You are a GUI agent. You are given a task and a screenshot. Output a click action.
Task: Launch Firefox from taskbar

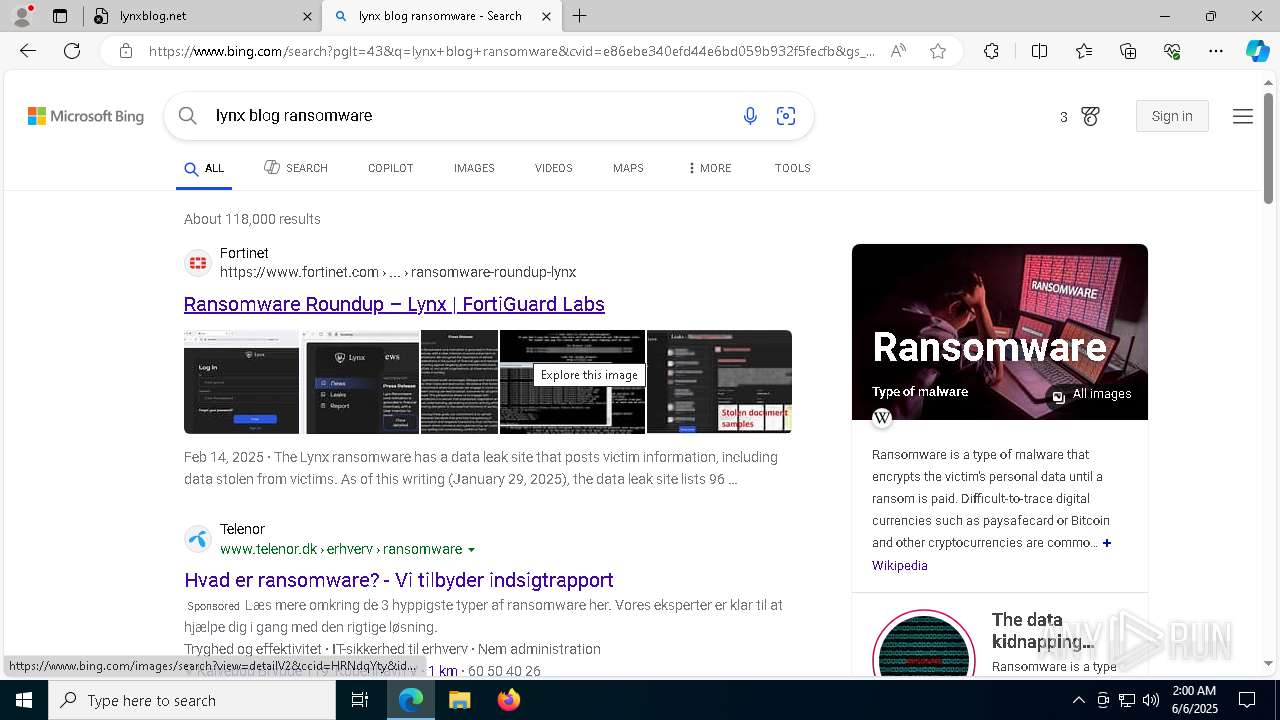(x=508, y=700)
